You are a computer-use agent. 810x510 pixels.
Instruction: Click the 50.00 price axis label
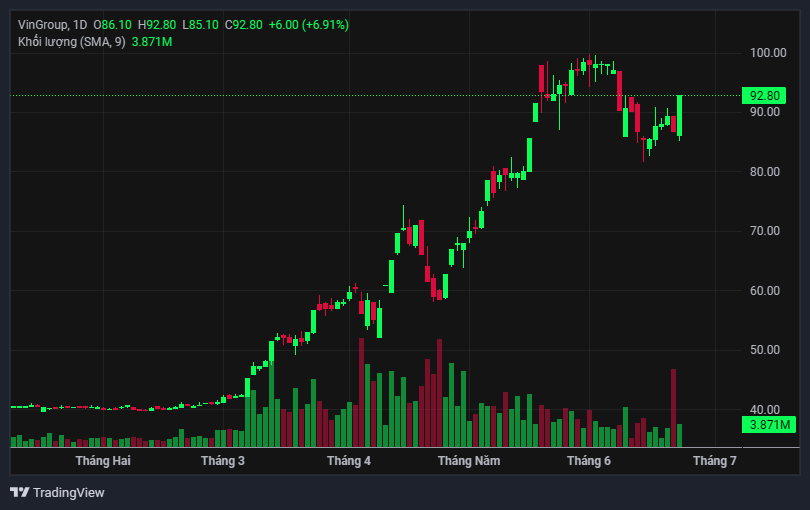[765, 350]
